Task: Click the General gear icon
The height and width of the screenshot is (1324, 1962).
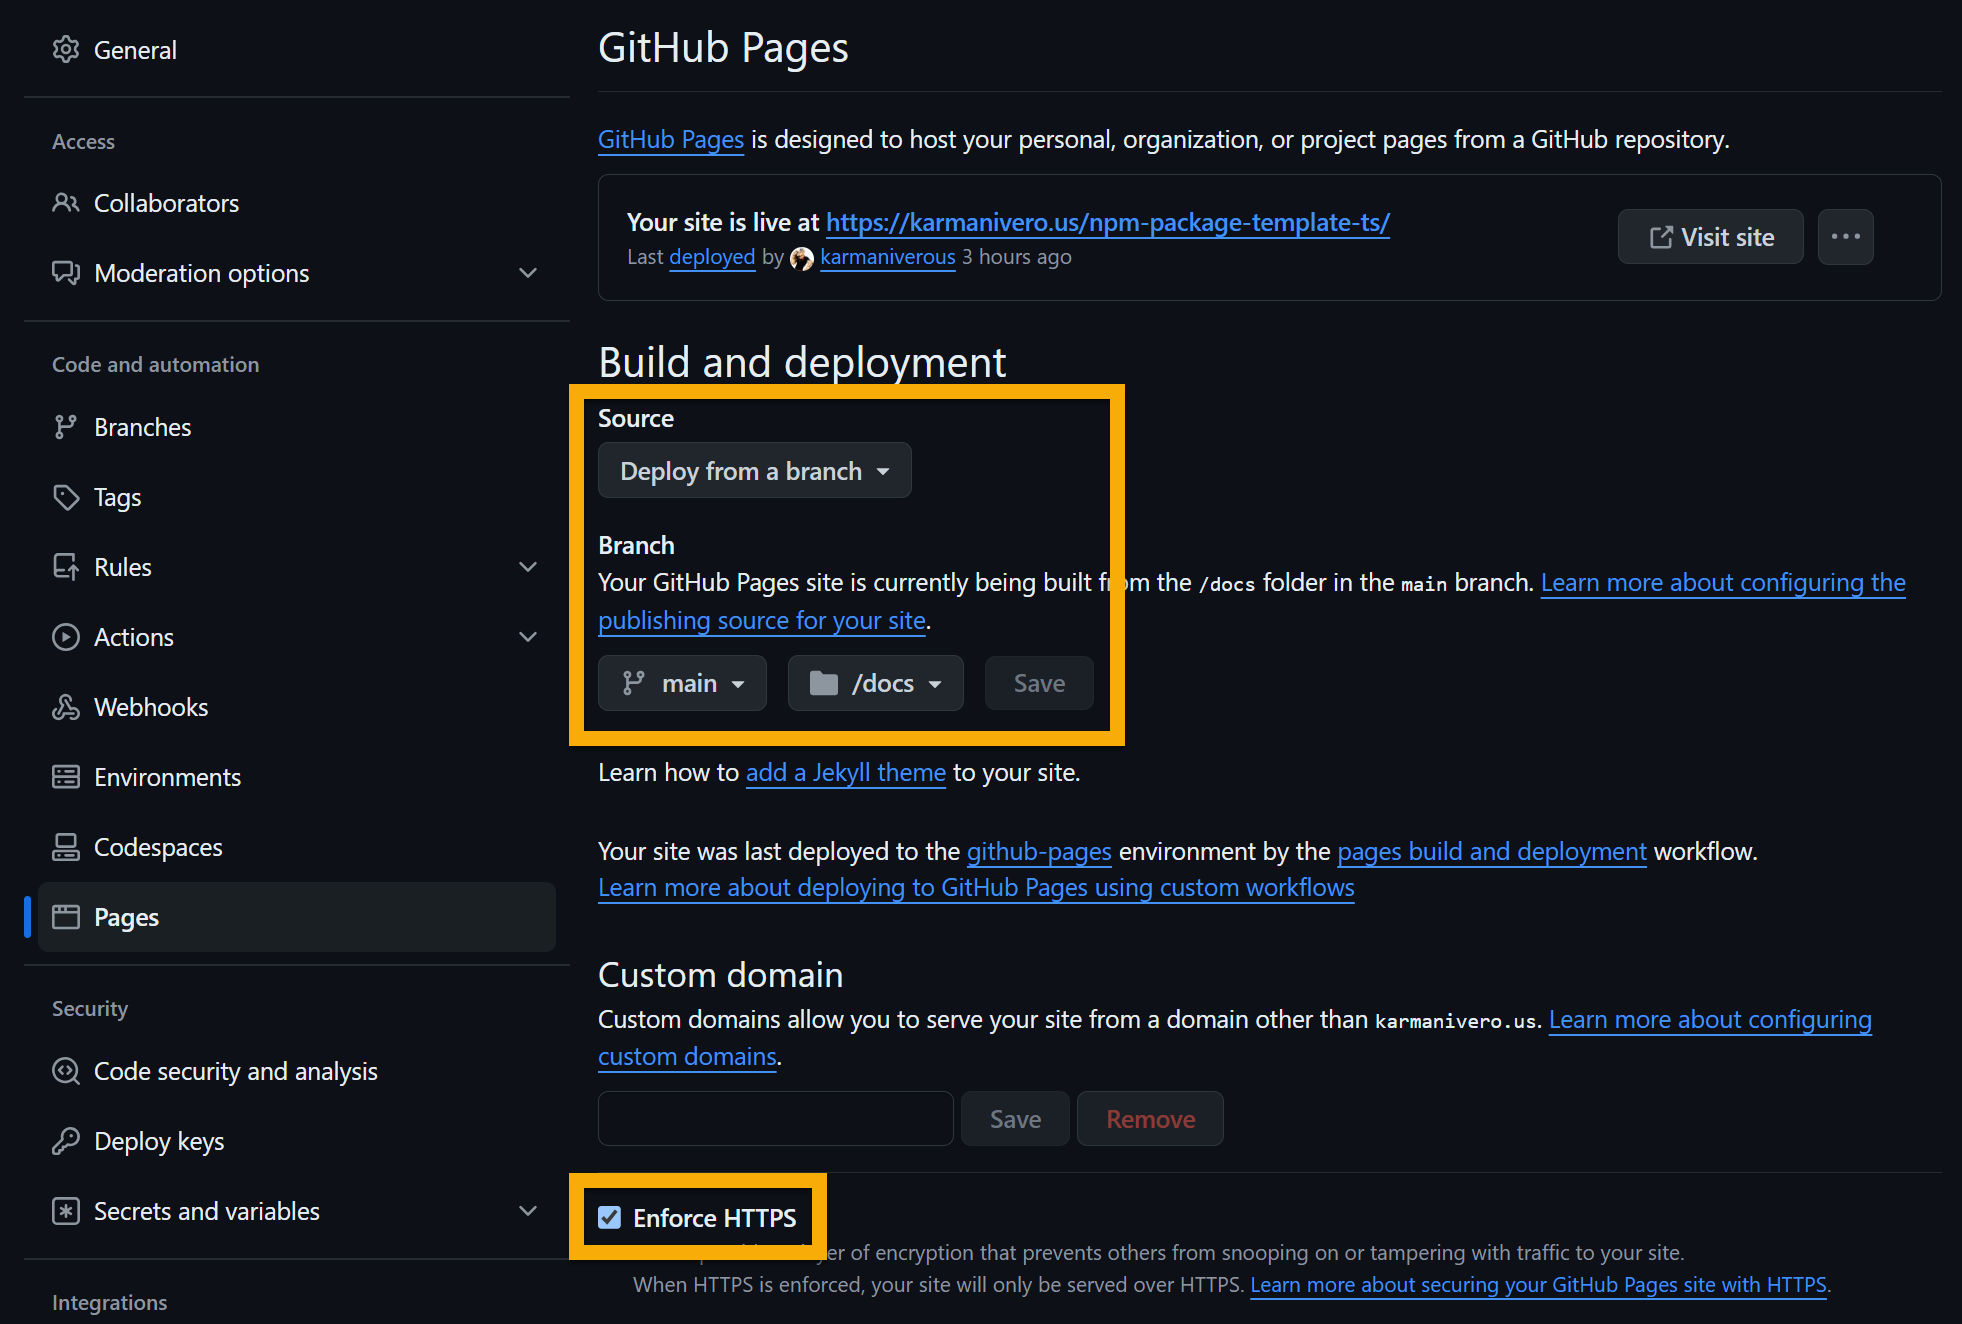Action: 66,49
